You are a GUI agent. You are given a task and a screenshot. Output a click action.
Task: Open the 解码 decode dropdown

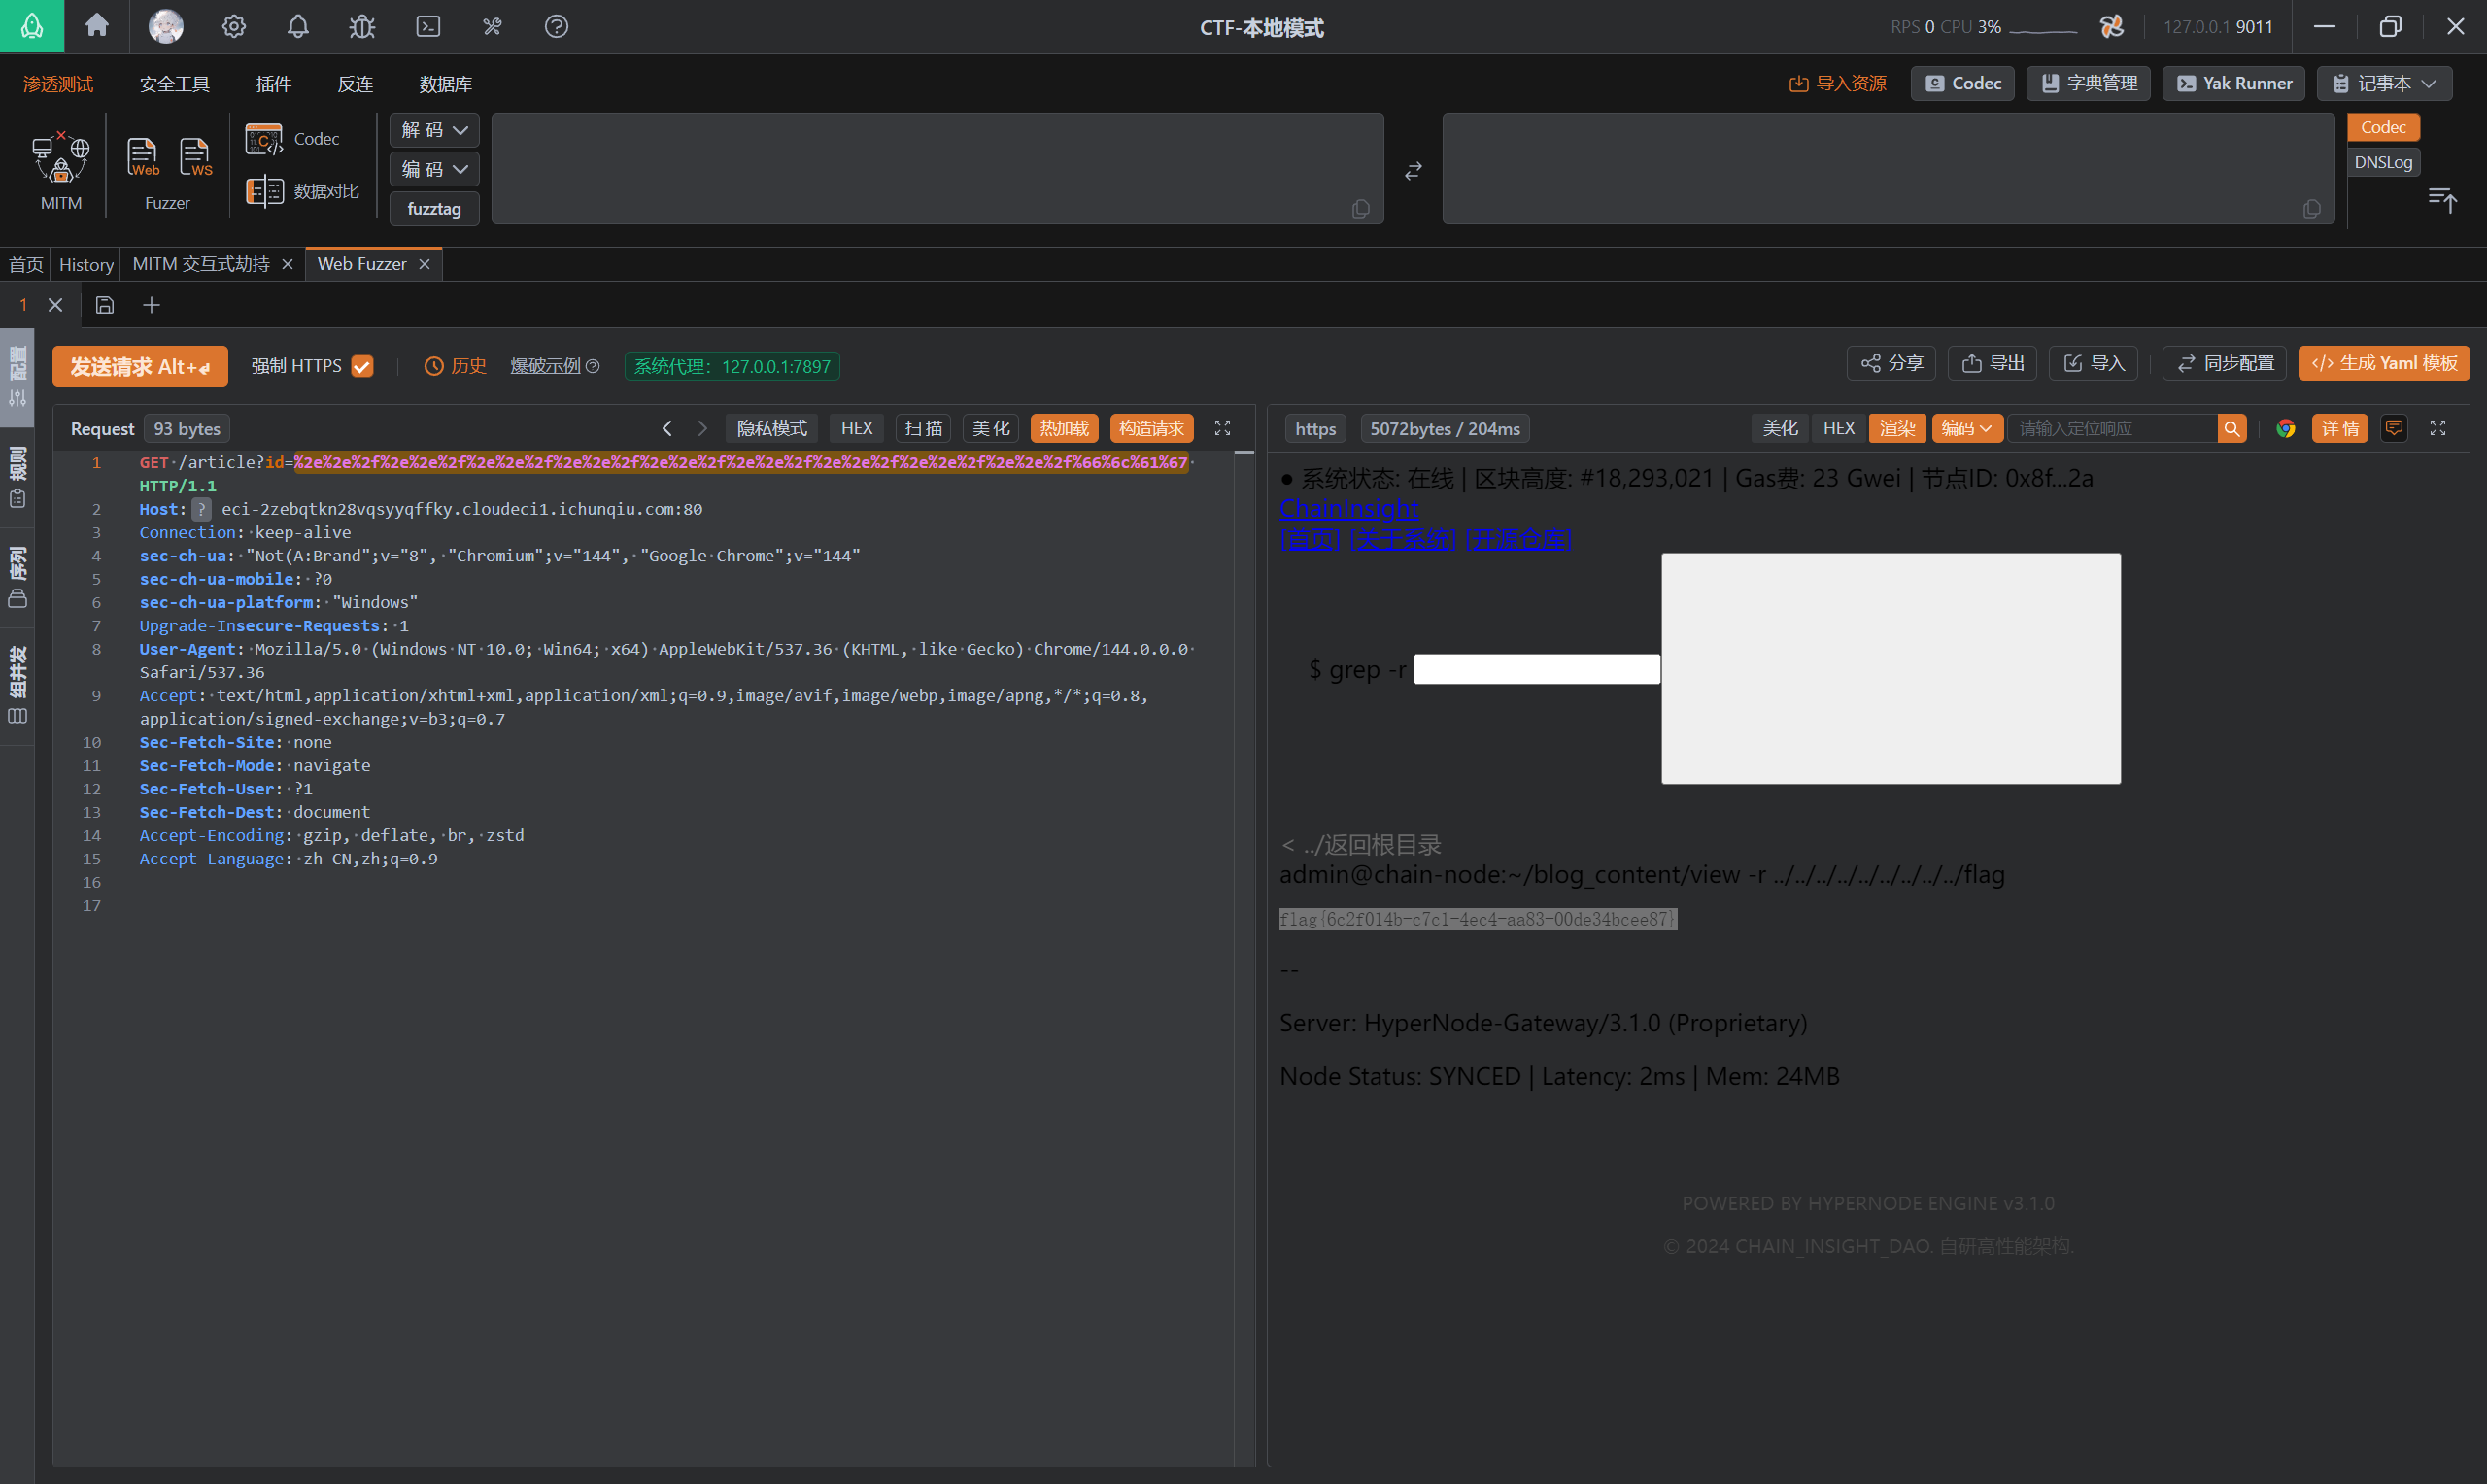[x=434, y=130]
